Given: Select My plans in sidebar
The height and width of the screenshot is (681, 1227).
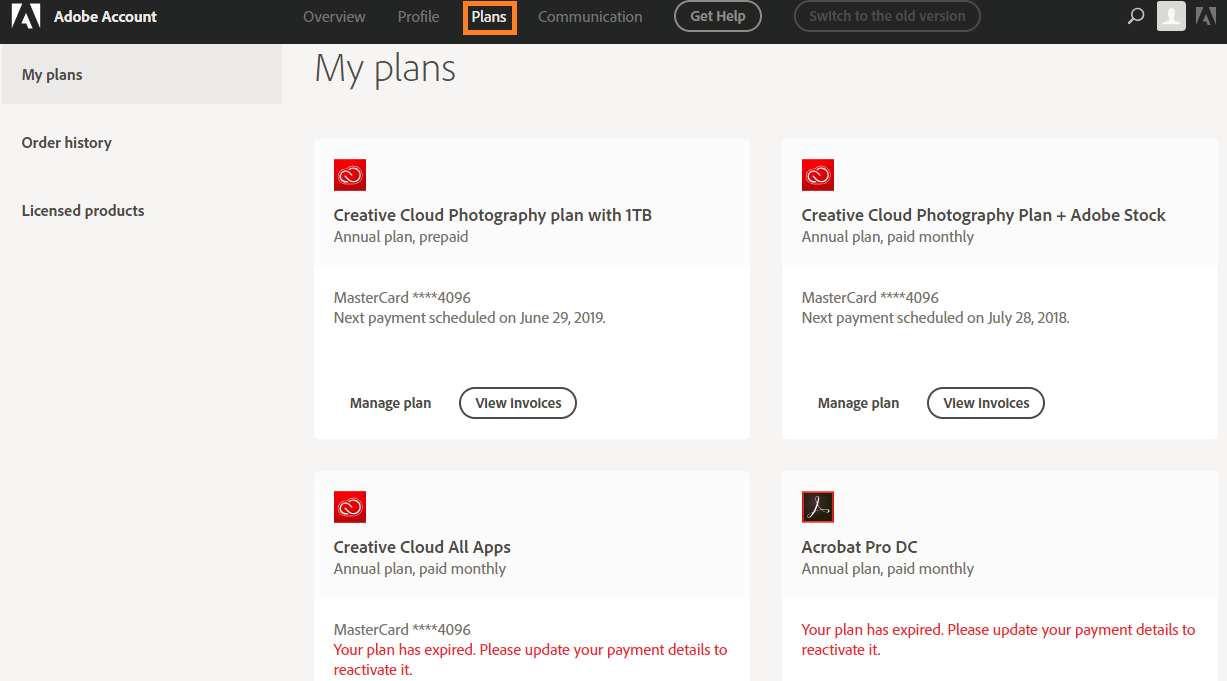Looking at the screenshot, I should pos(52,75).
